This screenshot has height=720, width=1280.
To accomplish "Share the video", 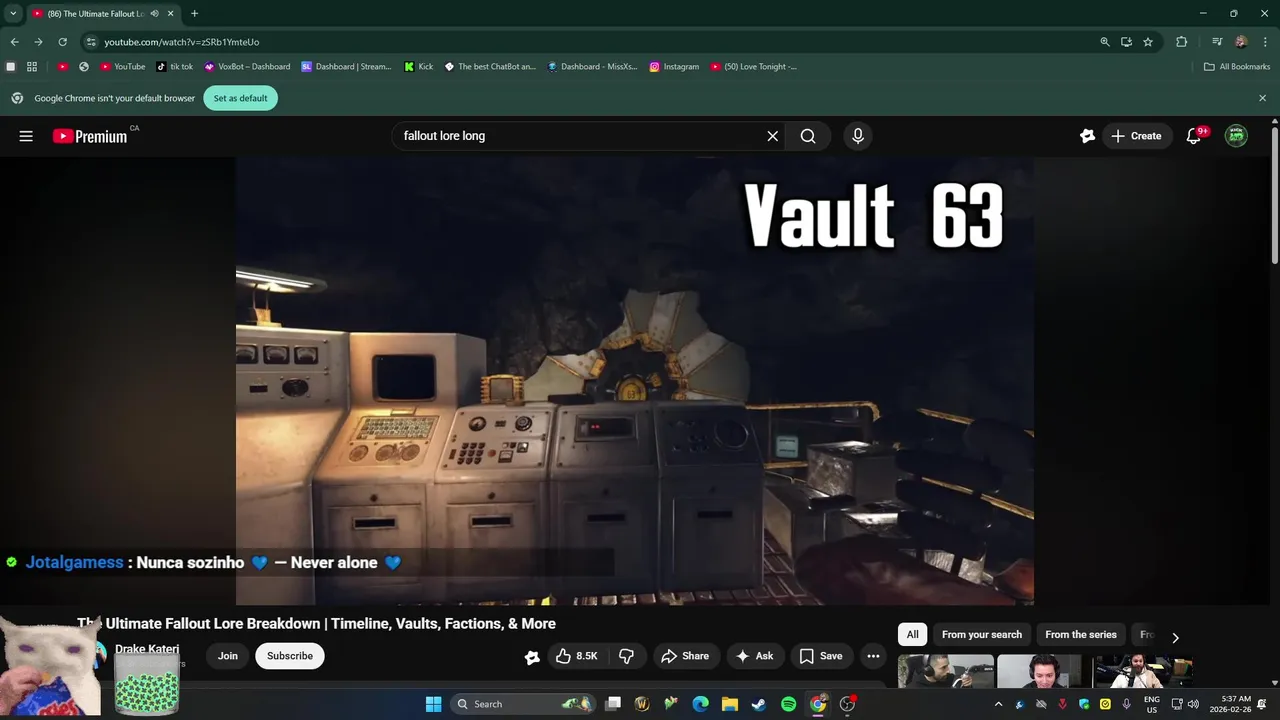I will 685,656.
